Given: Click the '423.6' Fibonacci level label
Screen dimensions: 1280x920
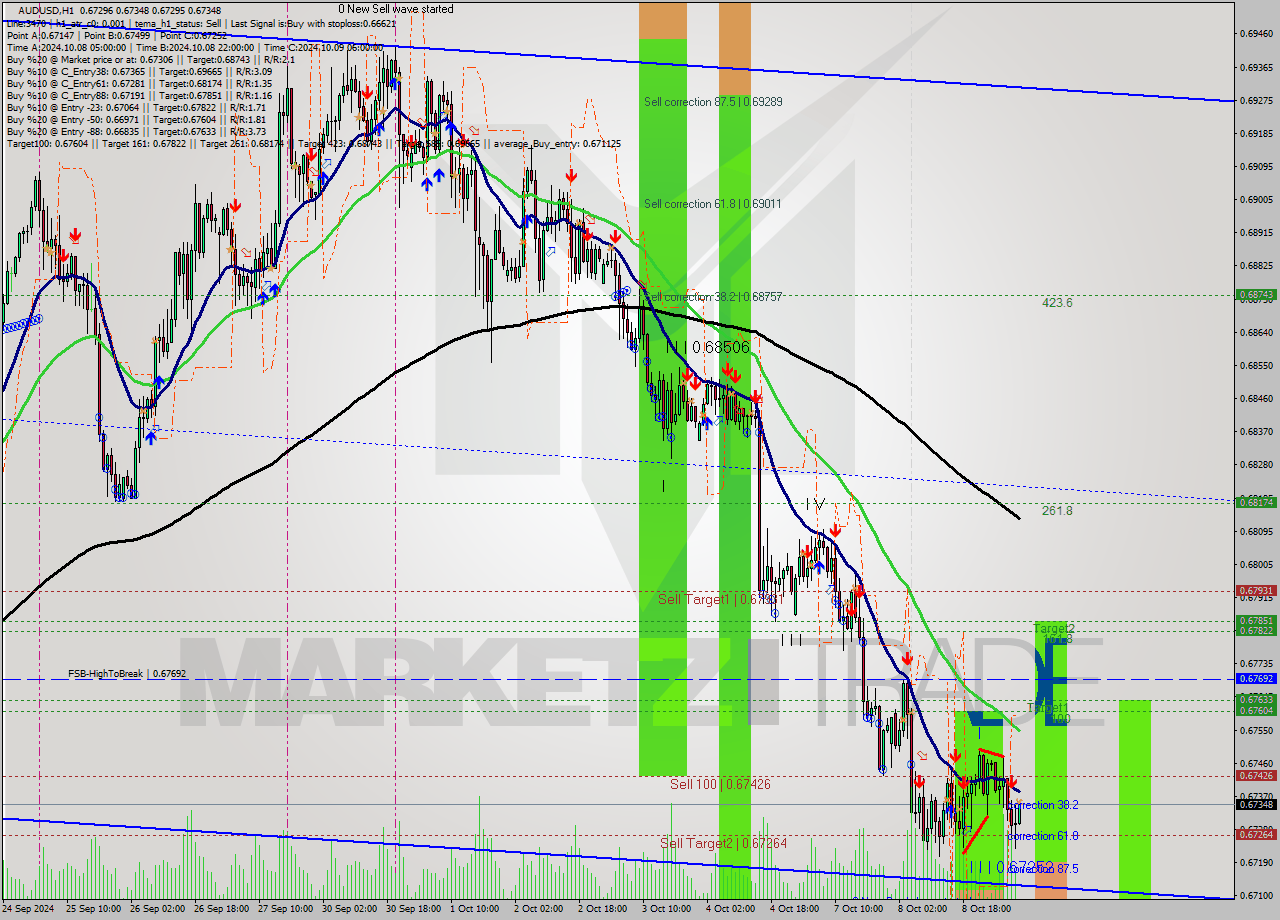Looking at the screenshot, I should pos(1057,302).
